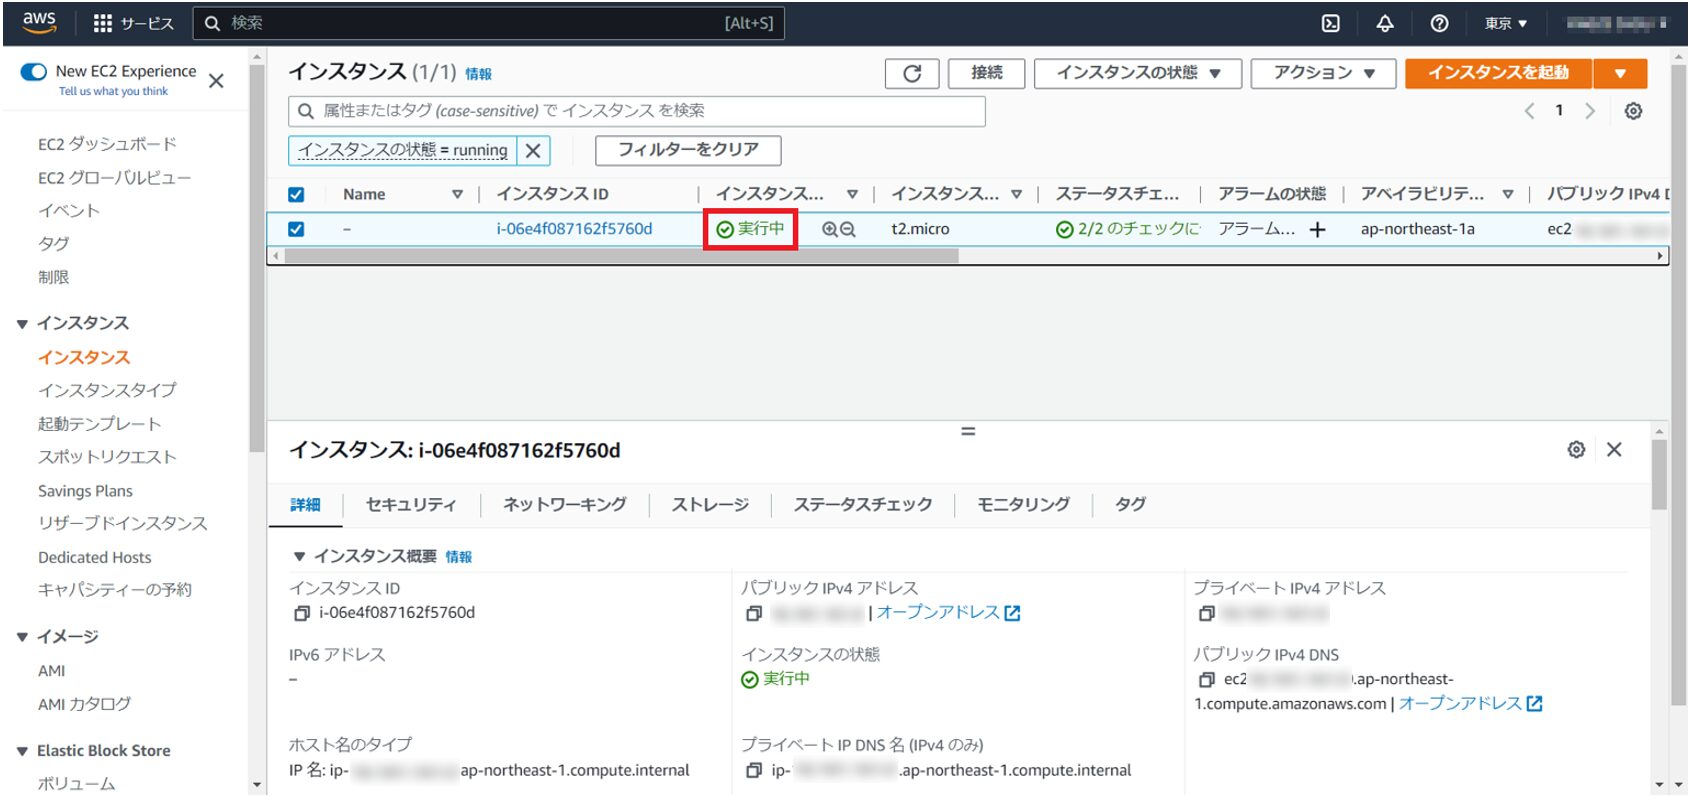1689x796 pixels.
Task: Click the horizontal table scrollbar
Action: [x=620, y=256]
